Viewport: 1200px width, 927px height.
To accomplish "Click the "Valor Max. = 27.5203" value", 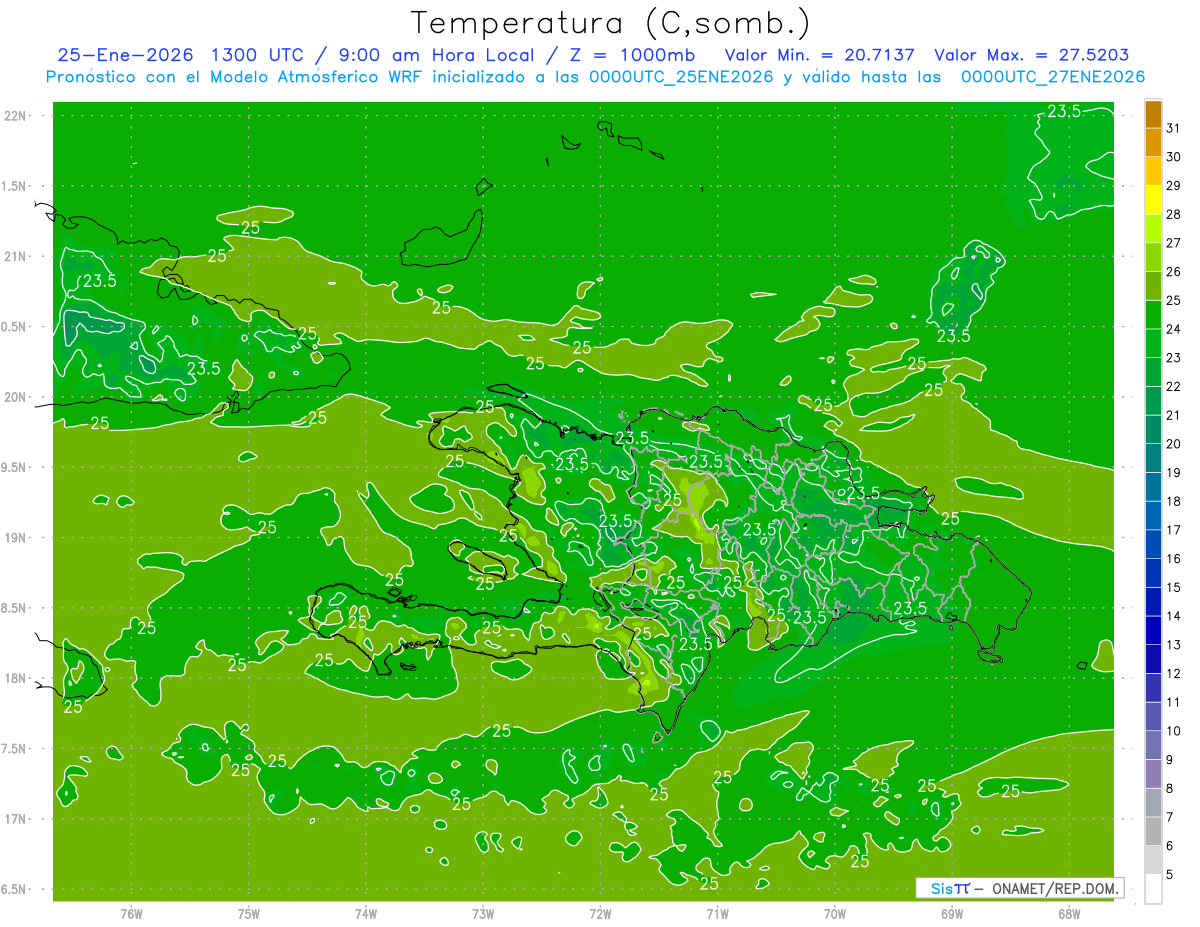I will point(1032,55).
